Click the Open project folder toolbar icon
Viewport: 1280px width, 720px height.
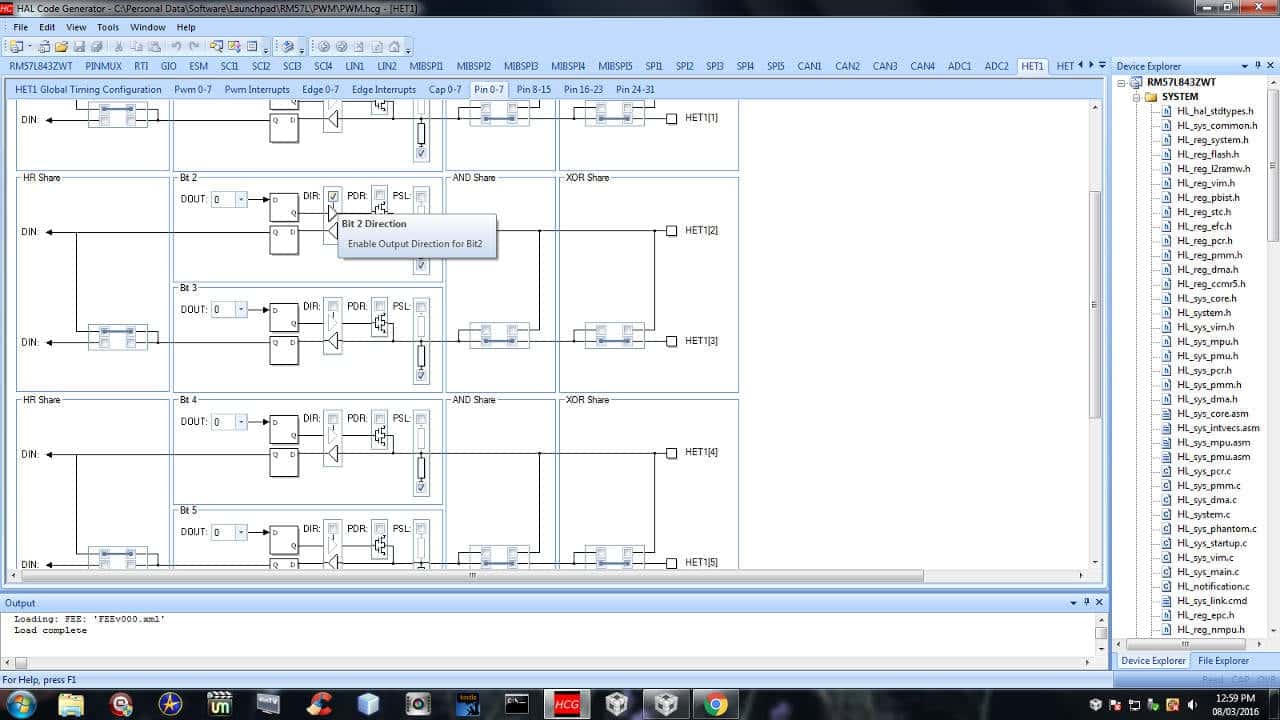tap(61, 47)
